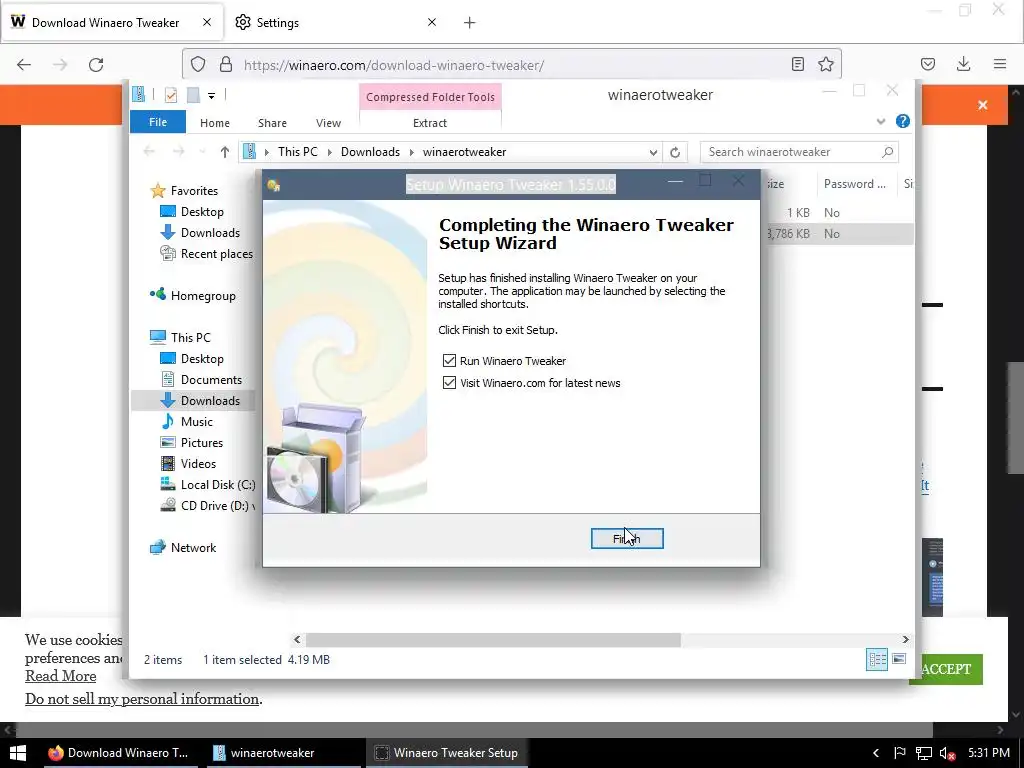This screenshot has height=768, width=1024.
Task: Open the Home ribbon tab
Action: coord(215,123)
